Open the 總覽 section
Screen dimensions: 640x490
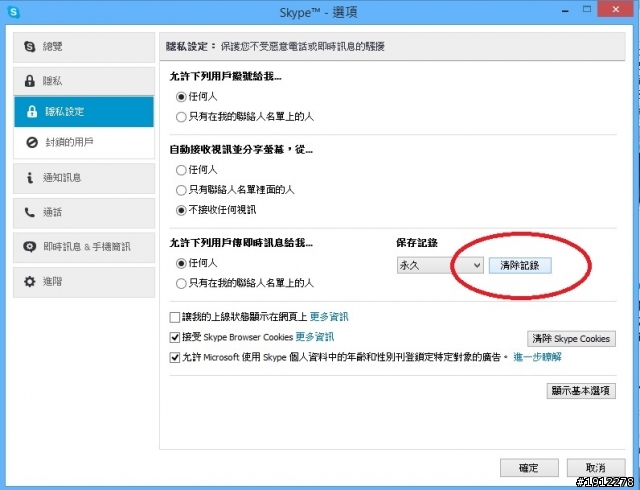tap(84, 47)
